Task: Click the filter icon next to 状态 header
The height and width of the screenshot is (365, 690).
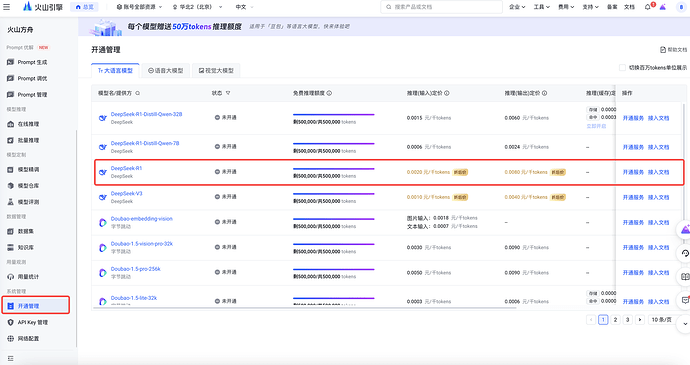Action: 228,93
